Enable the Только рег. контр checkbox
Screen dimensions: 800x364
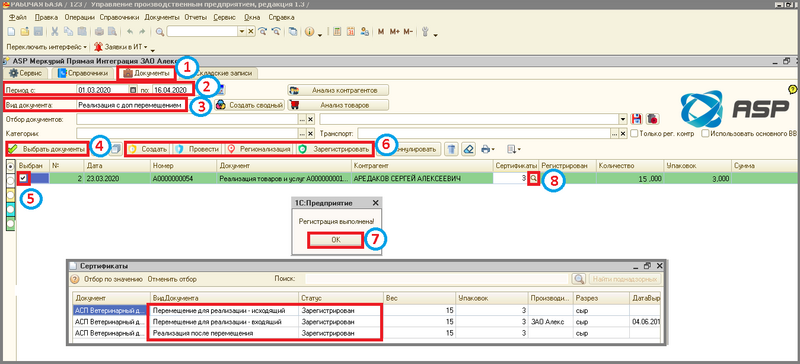[x=634, y=133]
